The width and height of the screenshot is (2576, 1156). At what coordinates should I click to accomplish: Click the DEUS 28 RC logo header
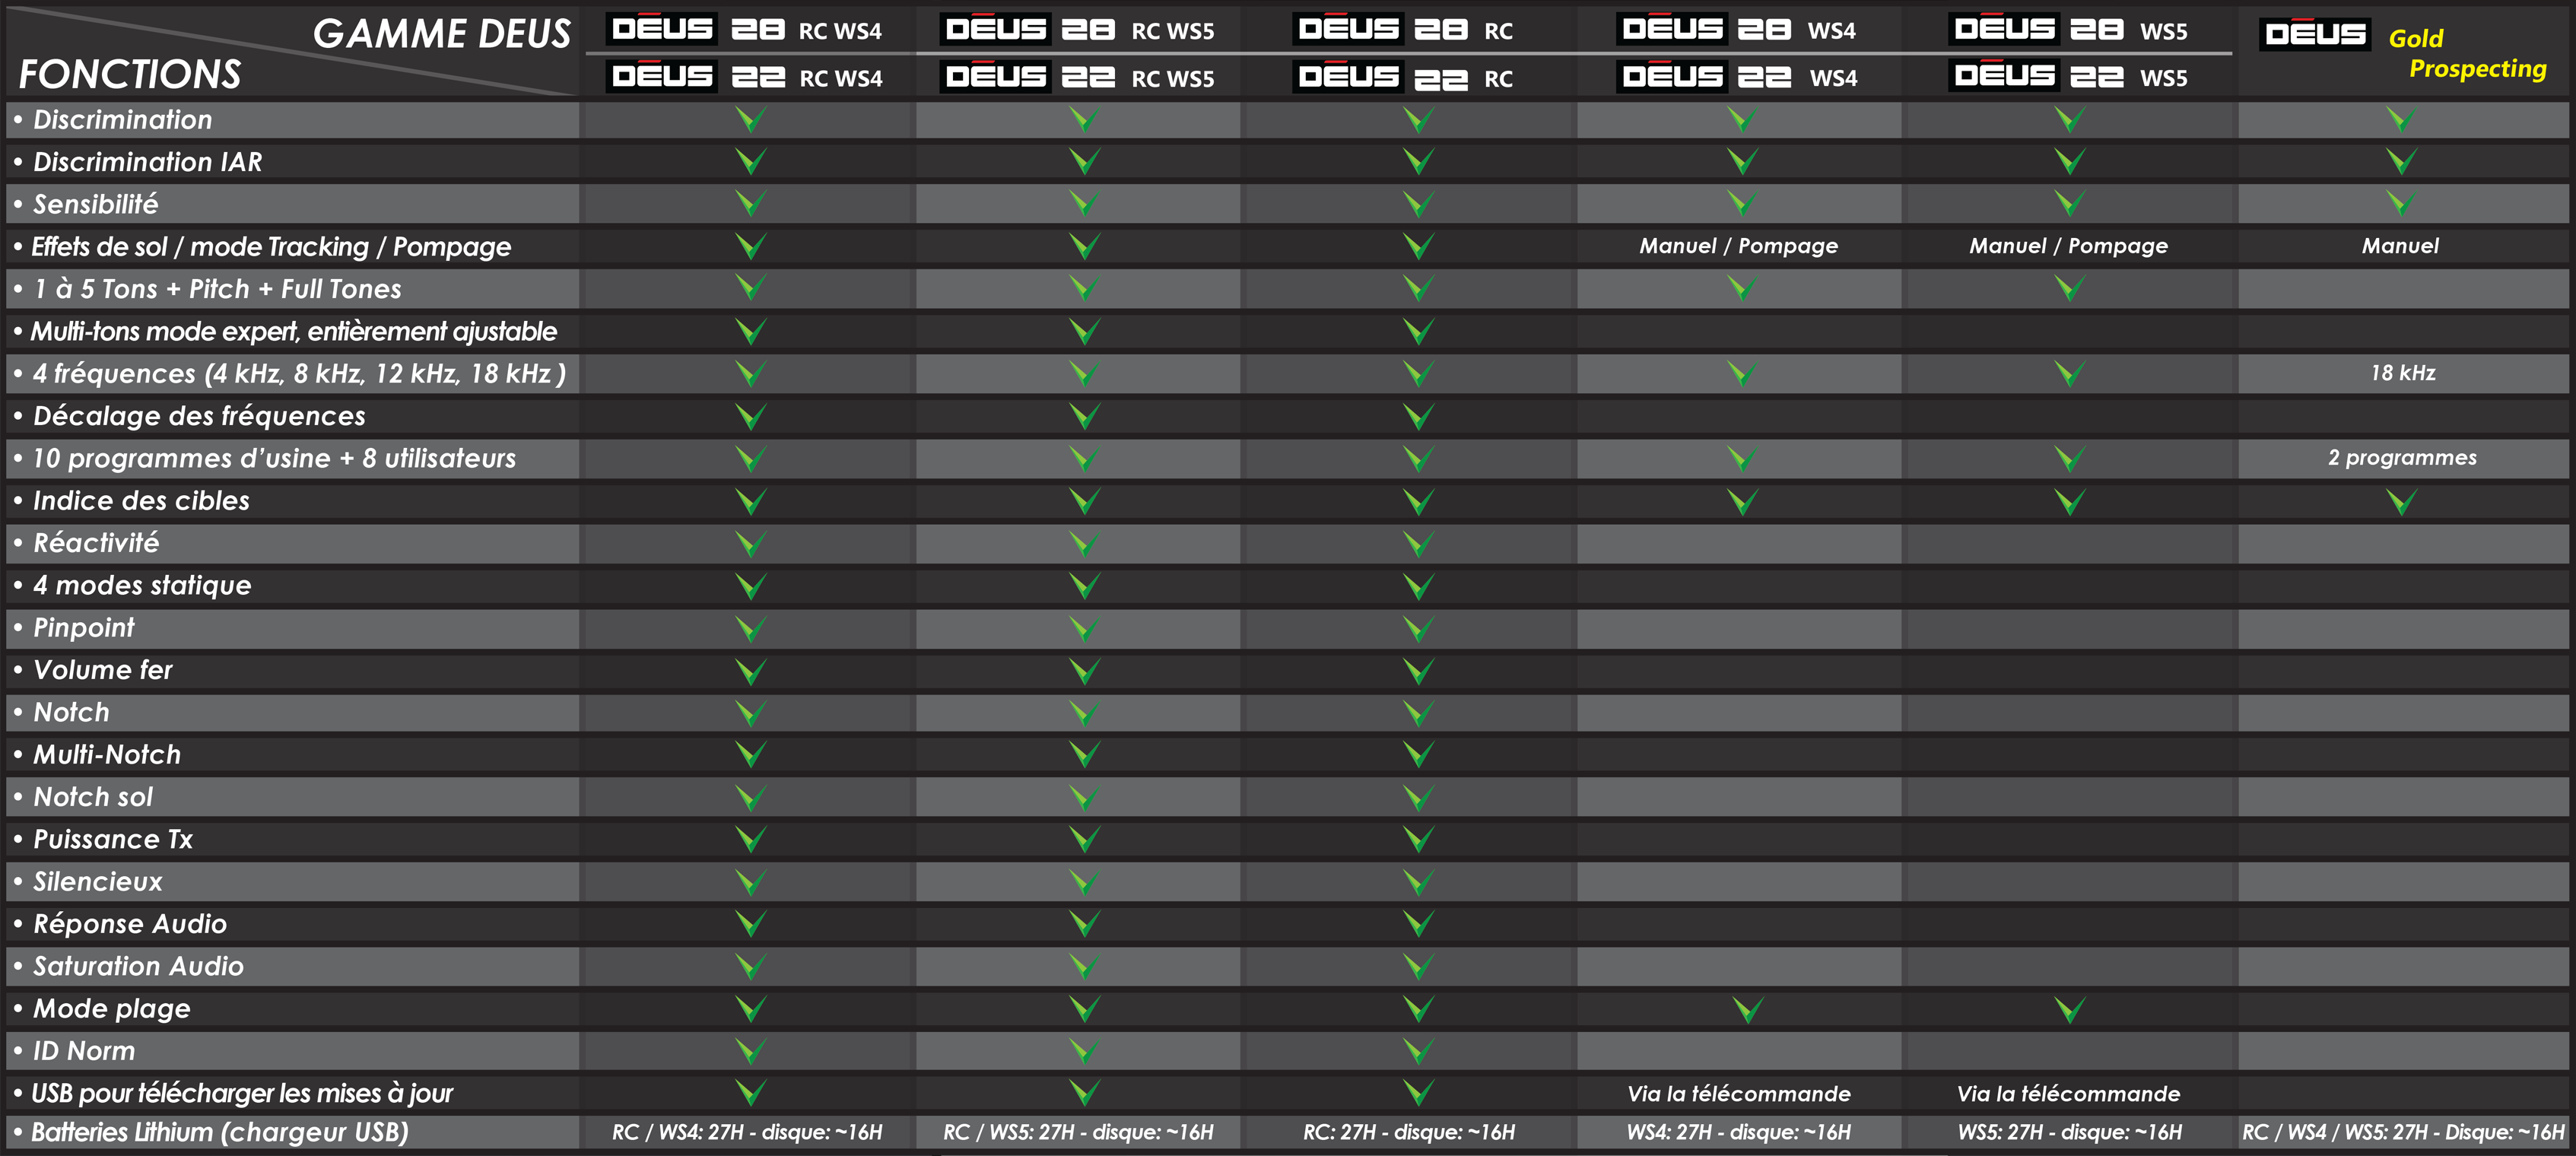1403,30
